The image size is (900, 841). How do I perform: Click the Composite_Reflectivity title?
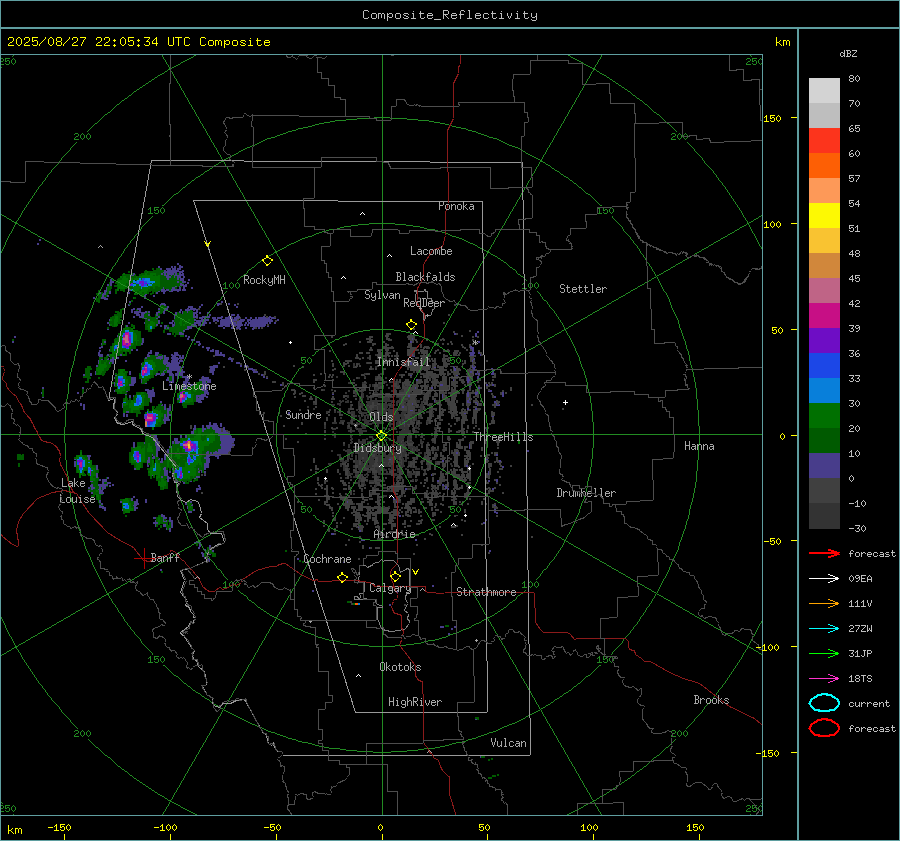[450, 15]
